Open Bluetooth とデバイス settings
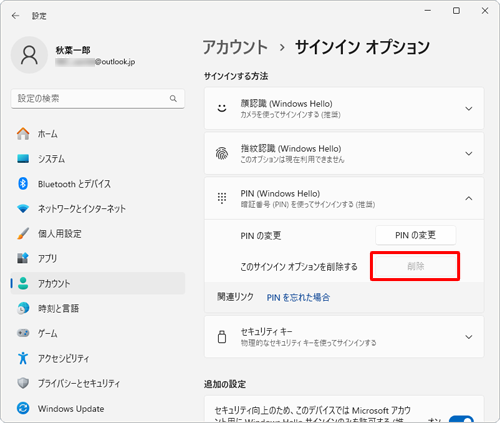 pos(98,184)
